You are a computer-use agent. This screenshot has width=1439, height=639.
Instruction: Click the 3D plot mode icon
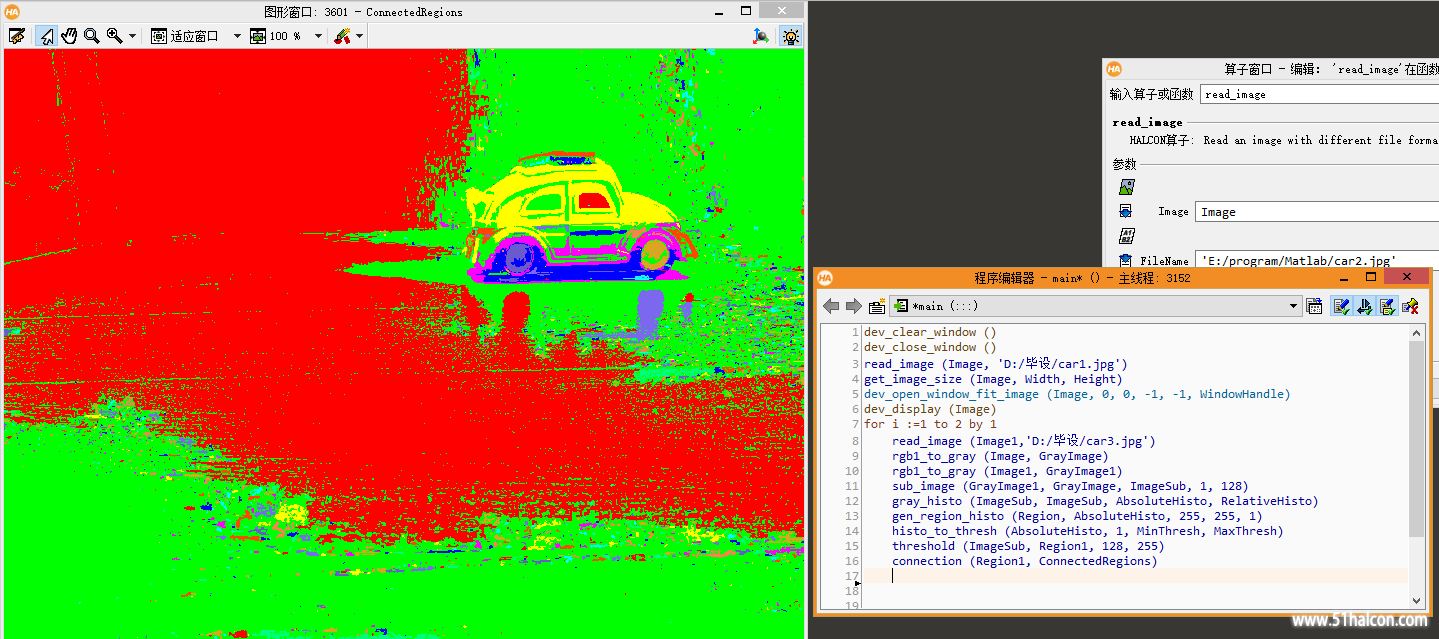[x=762, y=36]
